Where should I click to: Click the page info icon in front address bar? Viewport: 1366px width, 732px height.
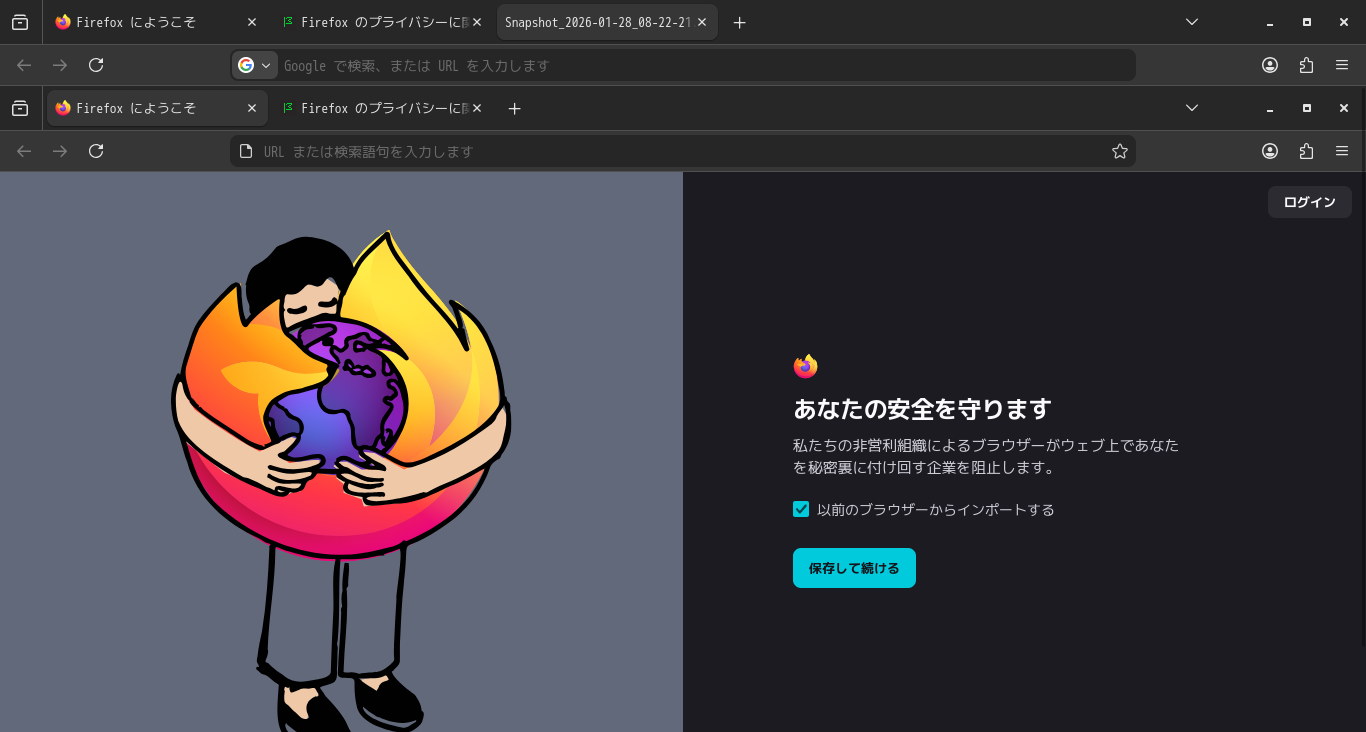(246, 151)
